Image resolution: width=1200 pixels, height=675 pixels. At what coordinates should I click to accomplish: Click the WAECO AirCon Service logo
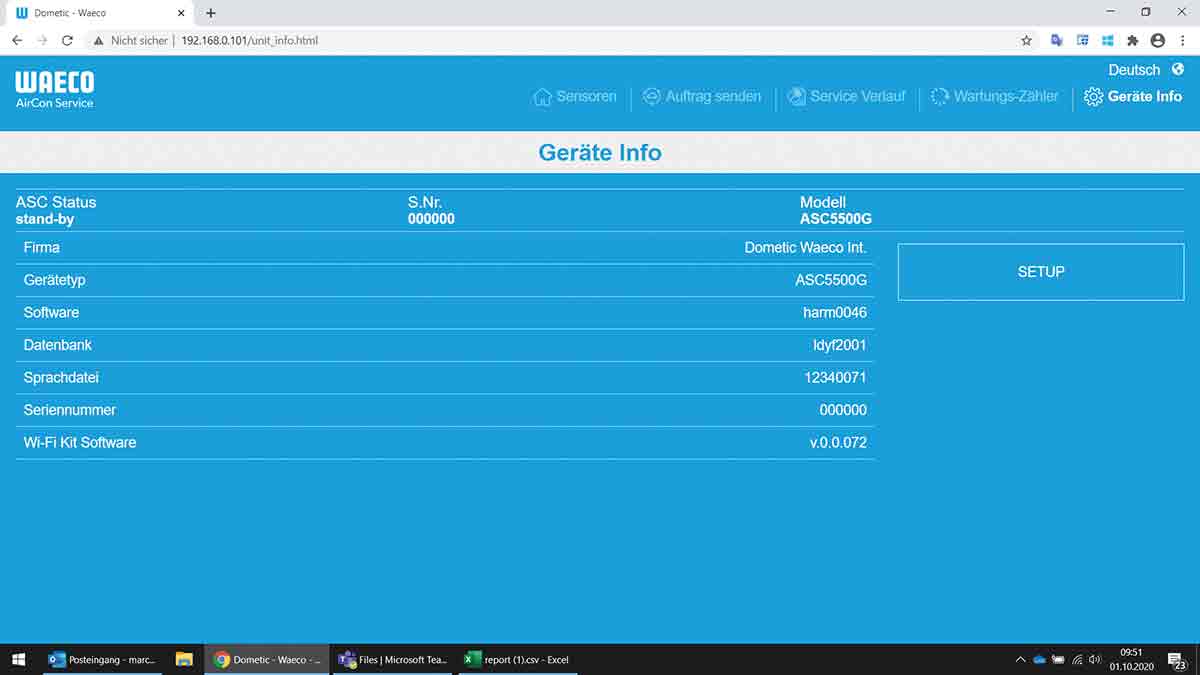55,90
